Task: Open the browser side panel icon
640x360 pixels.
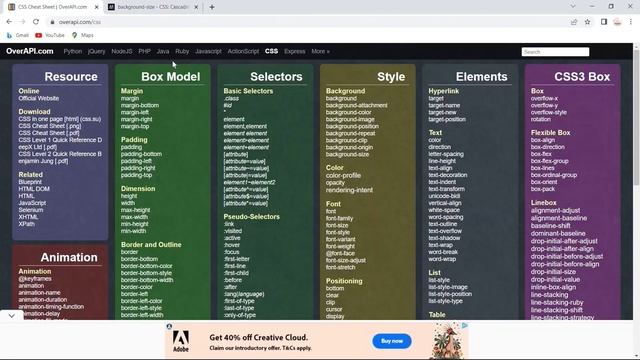Action: [x=604, y=22]
